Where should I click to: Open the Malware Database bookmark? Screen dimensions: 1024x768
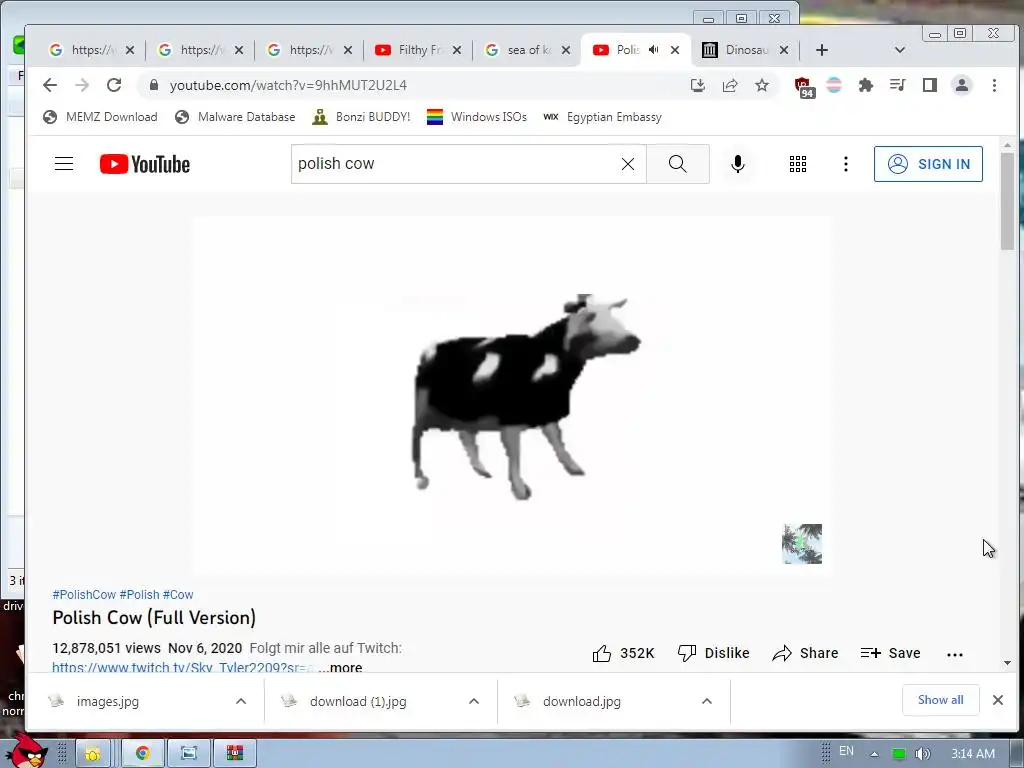(x=235, y=117)
